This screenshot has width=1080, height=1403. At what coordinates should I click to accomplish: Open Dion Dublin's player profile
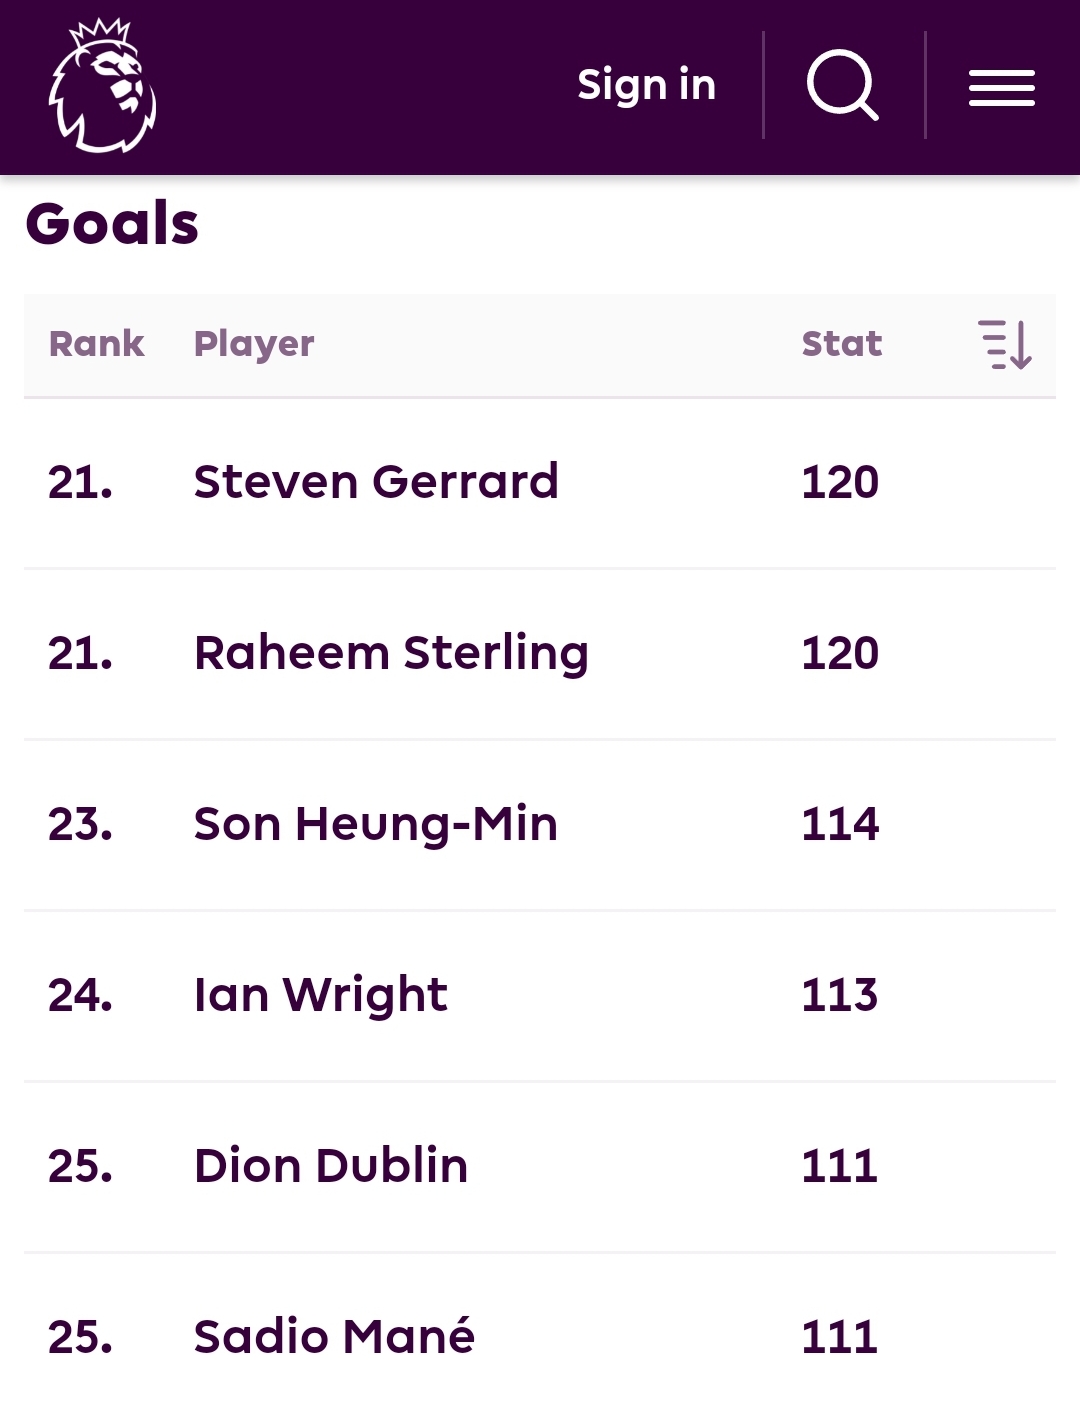tap(331, 1166)
